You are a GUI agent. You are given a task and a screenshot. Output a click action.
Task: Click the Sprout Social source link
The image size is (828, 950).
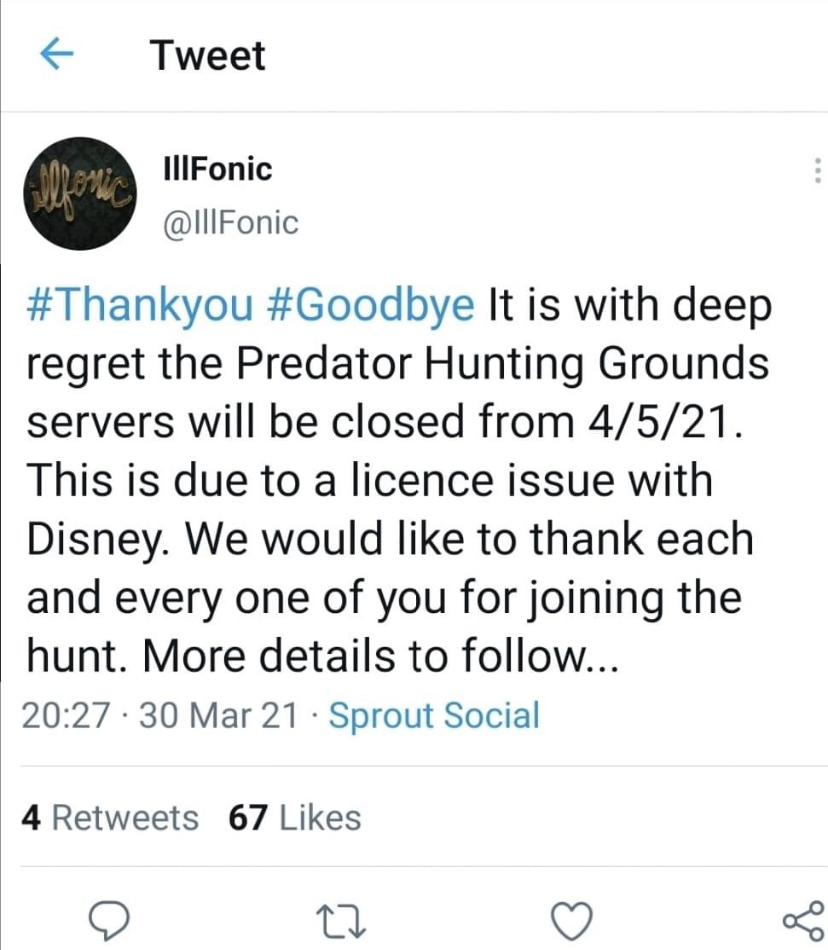point(433,715)
